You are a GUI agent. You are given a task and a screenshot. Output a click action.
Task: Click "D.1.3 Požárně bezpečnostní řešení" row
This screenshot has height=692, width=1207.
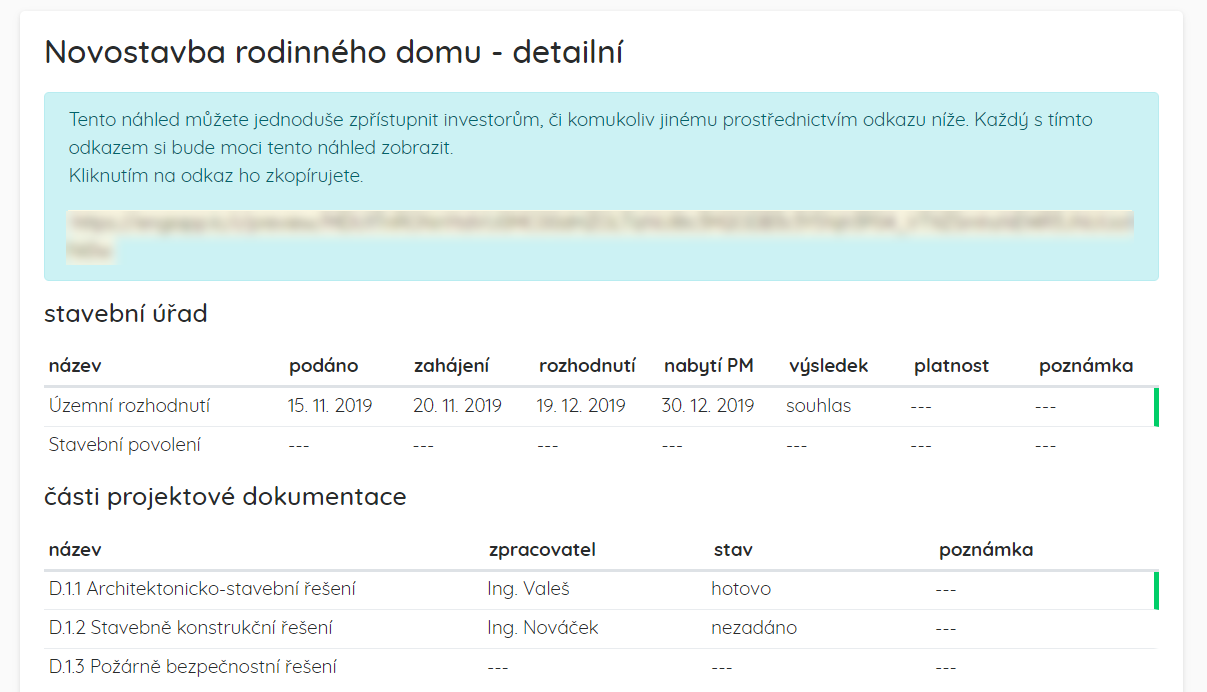600,668
